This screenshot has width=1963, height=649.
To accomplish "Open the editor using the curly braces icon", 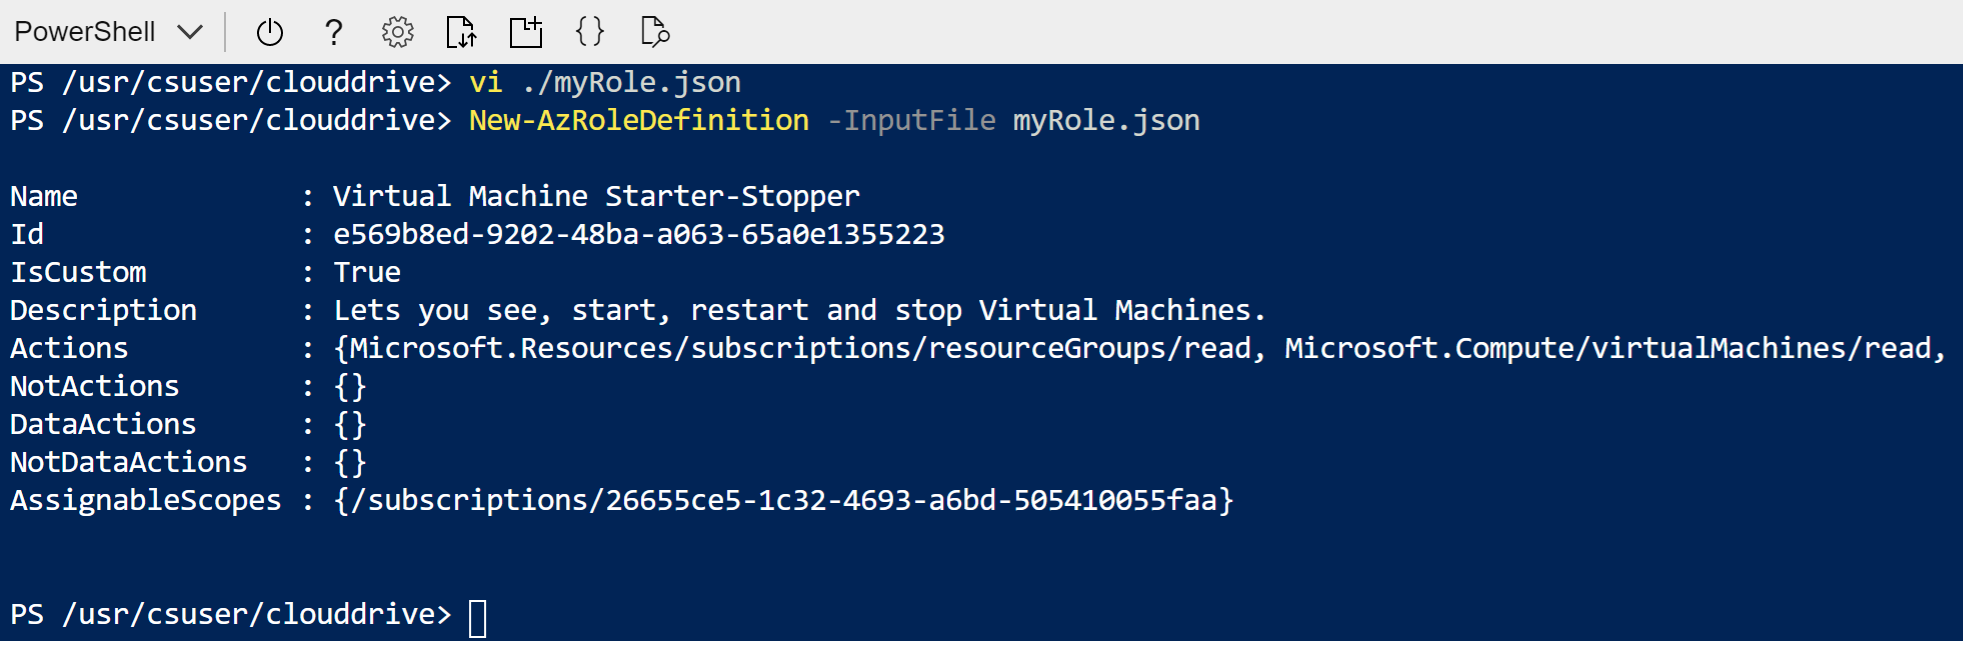I will [590, 32].
